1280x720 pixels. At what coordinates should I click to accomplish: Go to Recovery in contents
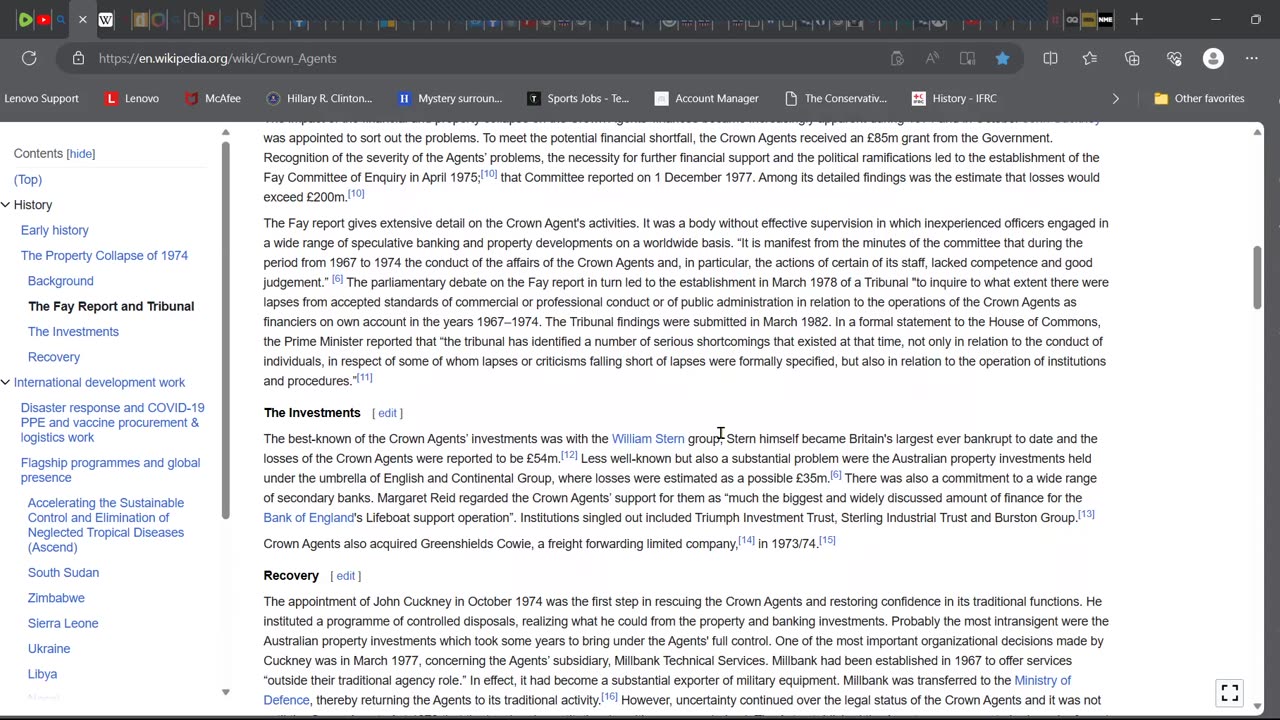[x=54, y=357]
